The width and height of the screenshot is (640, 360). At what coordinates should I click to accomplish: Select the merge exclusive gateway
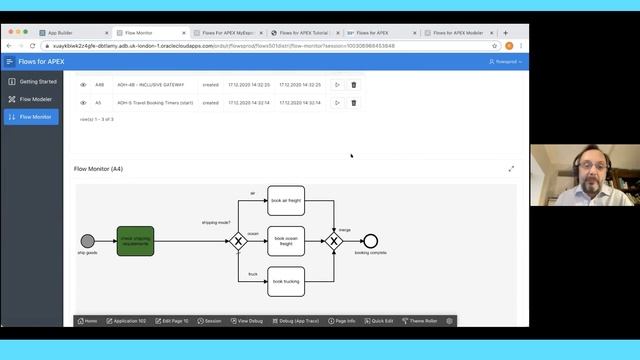click(334, 241)
